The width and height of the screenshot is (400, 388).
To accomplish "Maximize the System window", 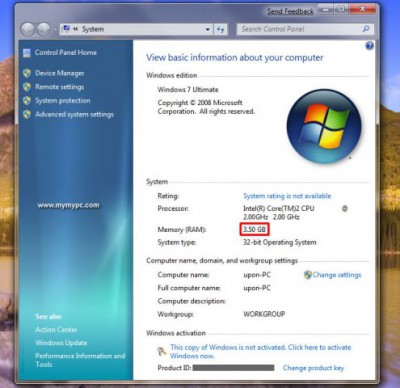I will coord(341,10).
